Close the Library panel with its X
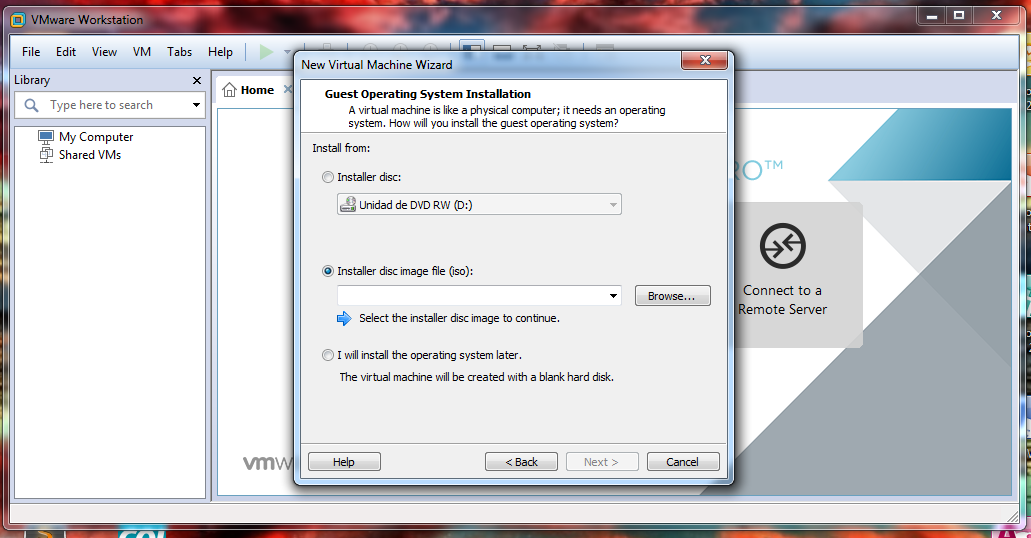Image resolution: width=1031 pixels, height=538 pixels. pos(197,80)
